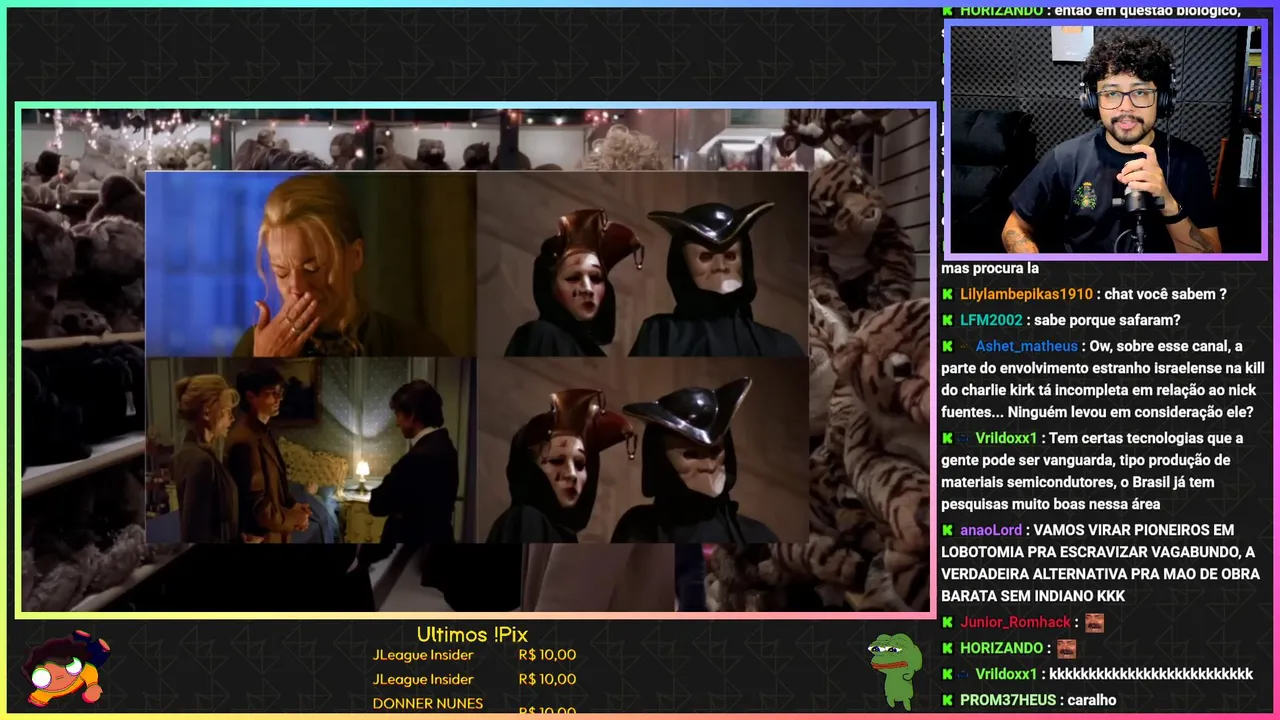
Task: Click the 'Ultimos !Pix' heading
Action: click(x=472, y=634)
